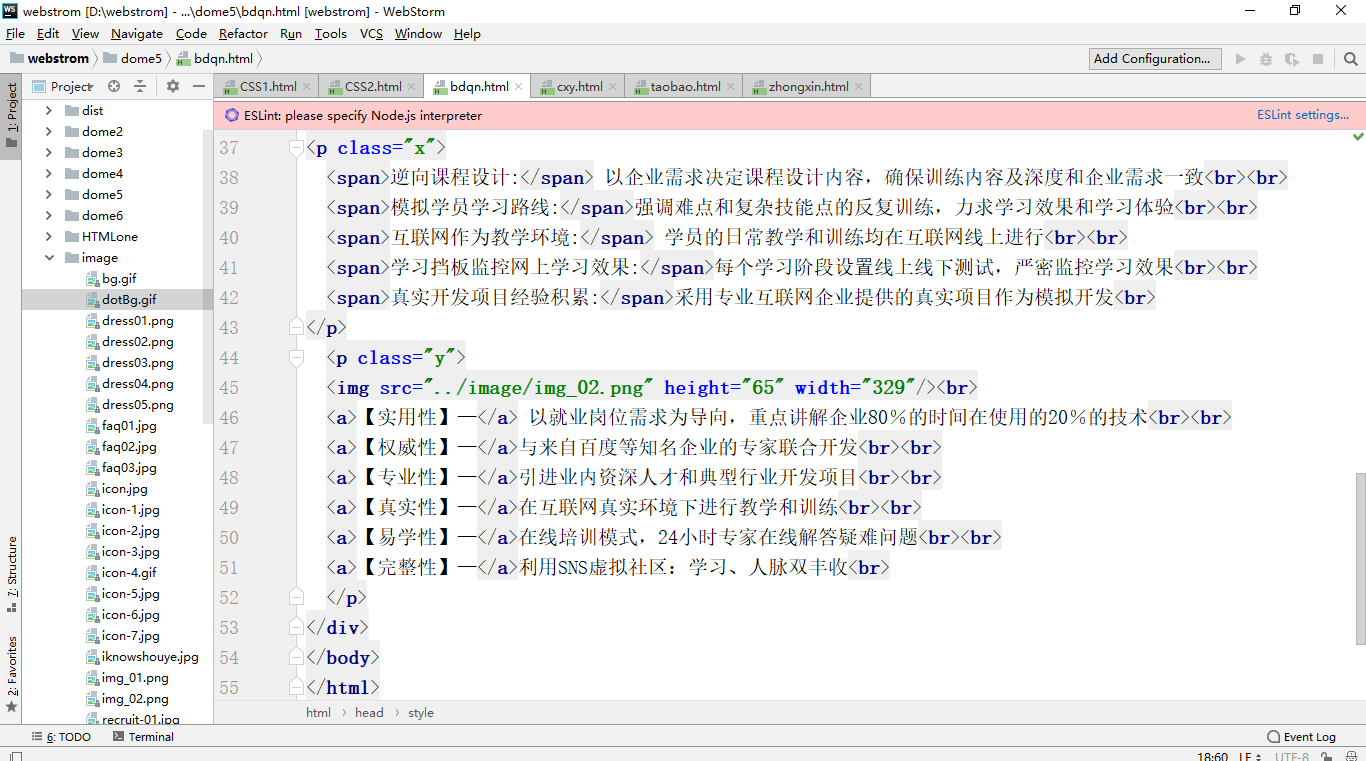
Task: Close the taobao.html tab
Action: (x=732, y=87)
